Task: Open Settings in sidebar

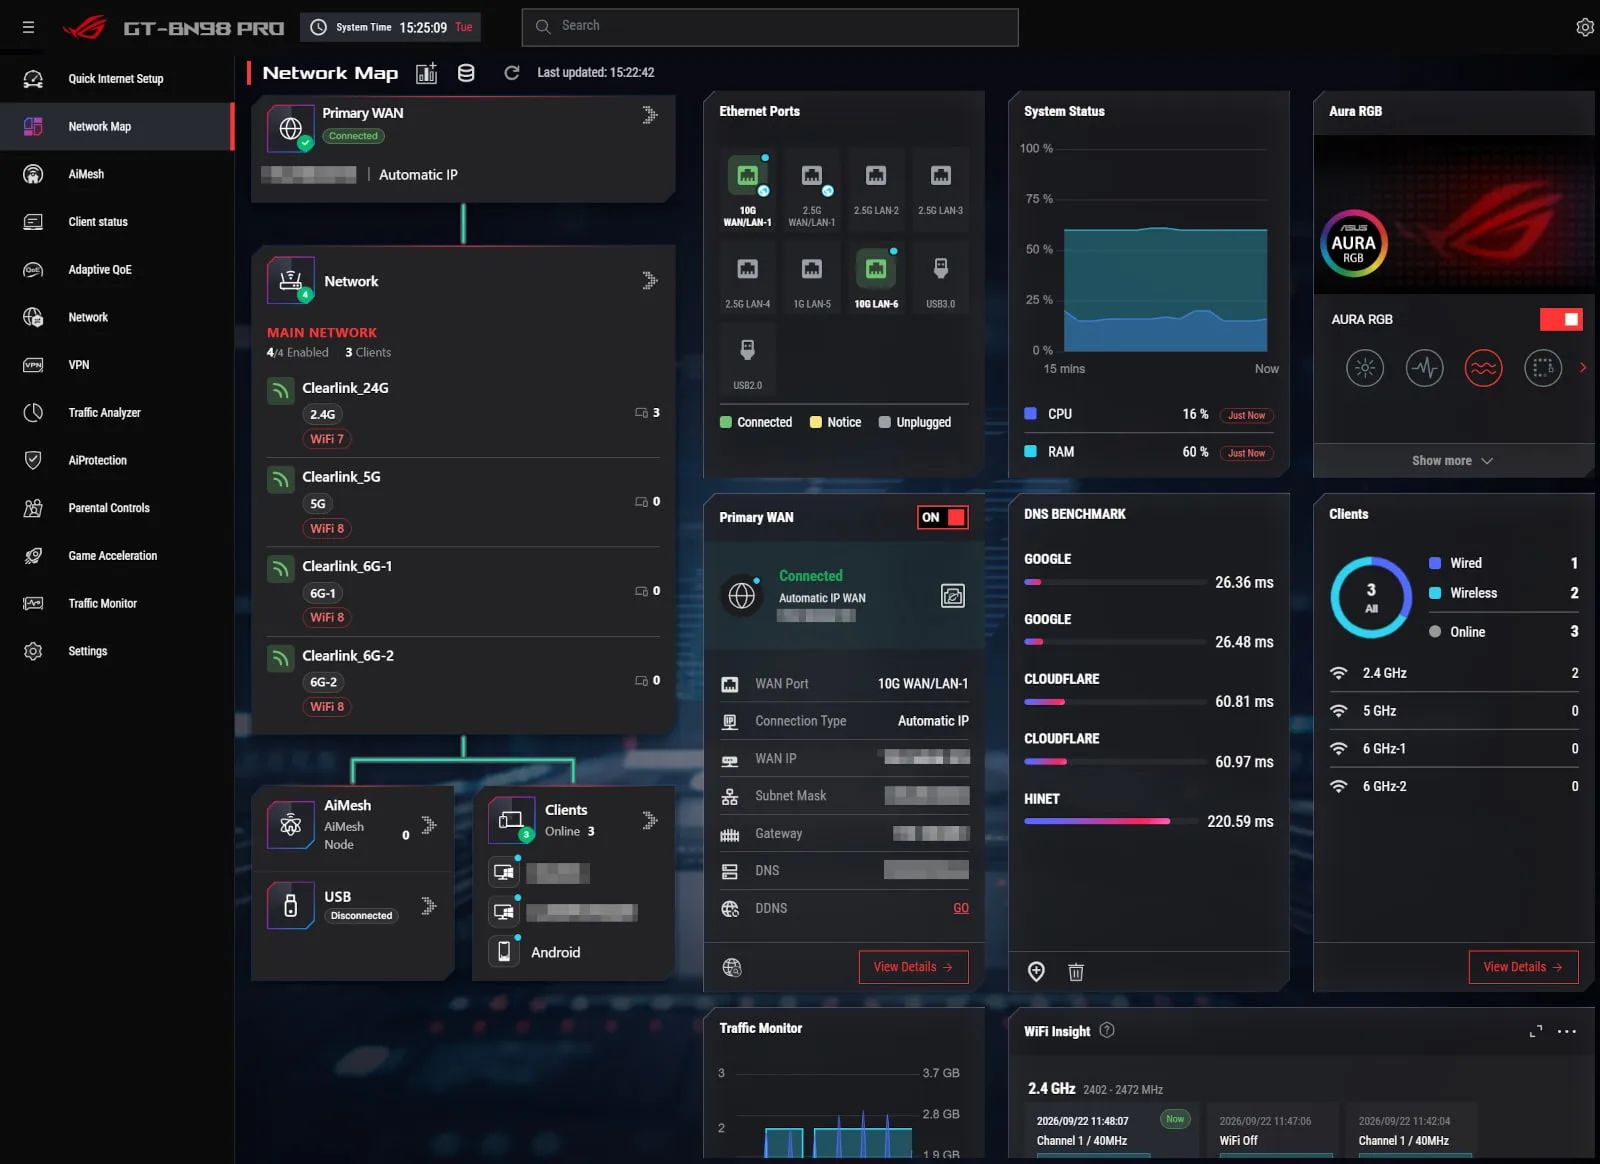Action: point(116,651)
